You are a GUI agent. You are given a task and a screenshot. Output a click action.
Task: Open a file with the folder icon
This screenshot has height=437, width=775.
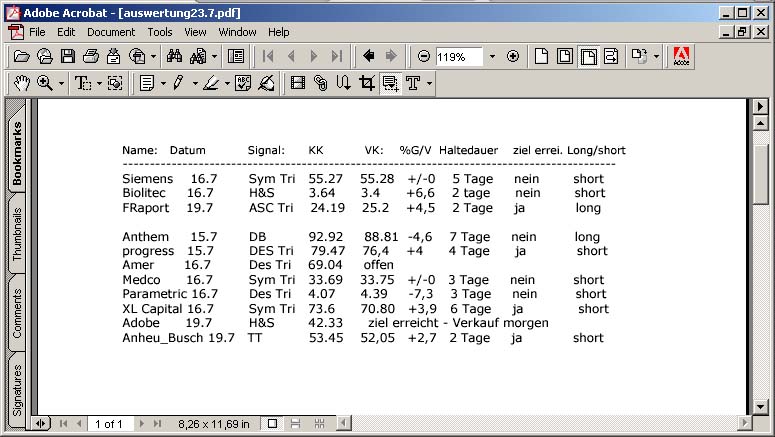tap(21, 56)
